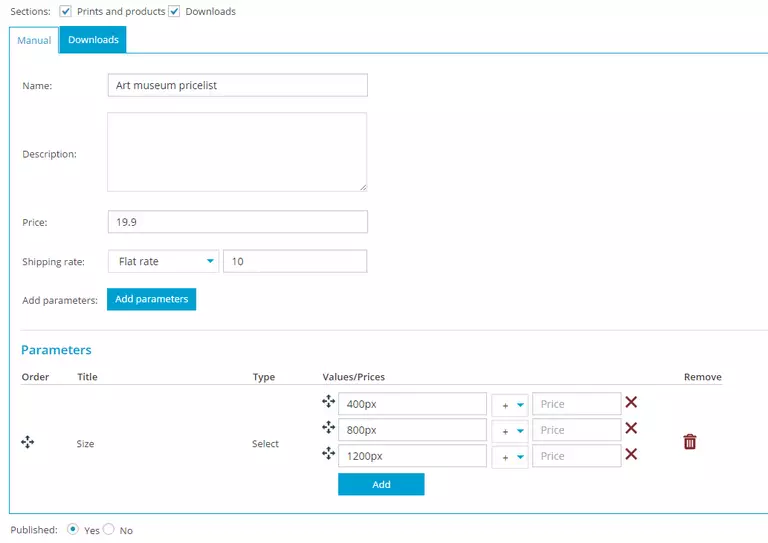Uncheck the Downloads section checkbox
This screenshot has width=768, height=543.
pos(174,11)
